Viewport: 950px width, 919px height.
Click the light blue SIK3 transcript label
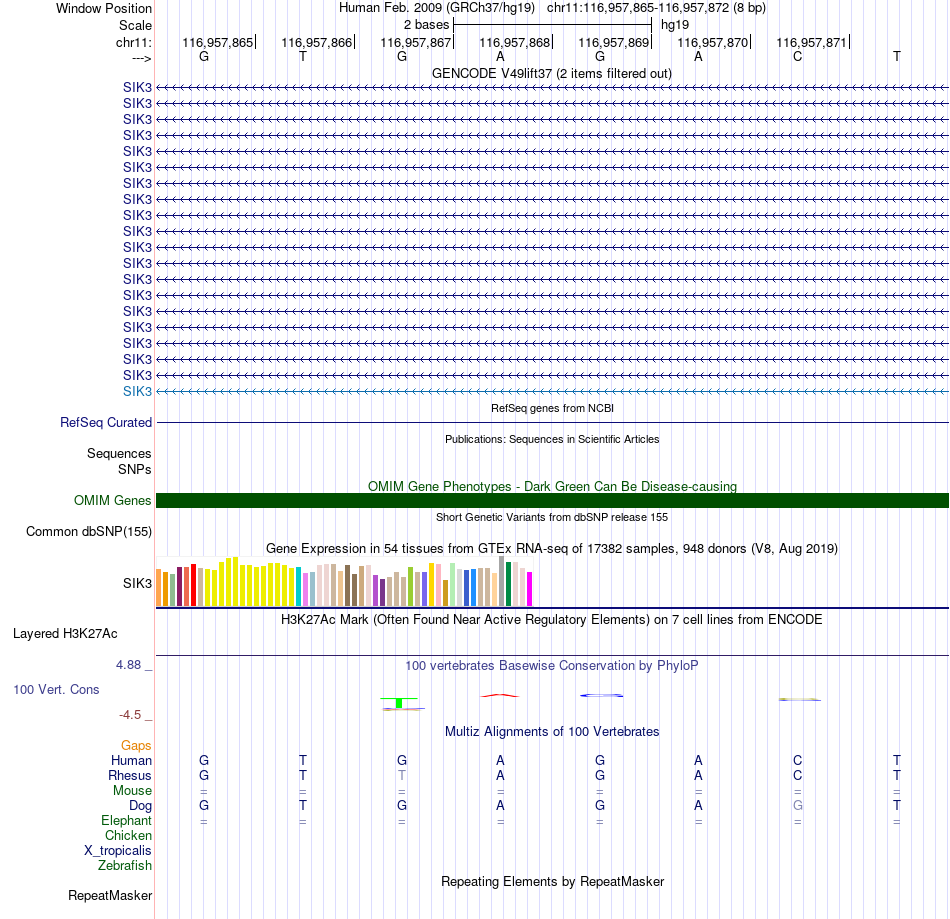point(138,391)
